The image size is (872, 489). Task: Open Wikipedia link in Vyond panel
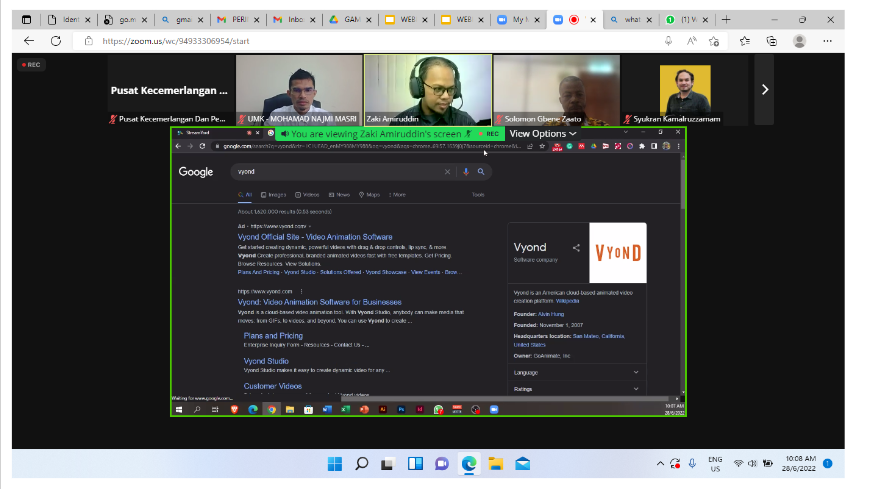567,301
